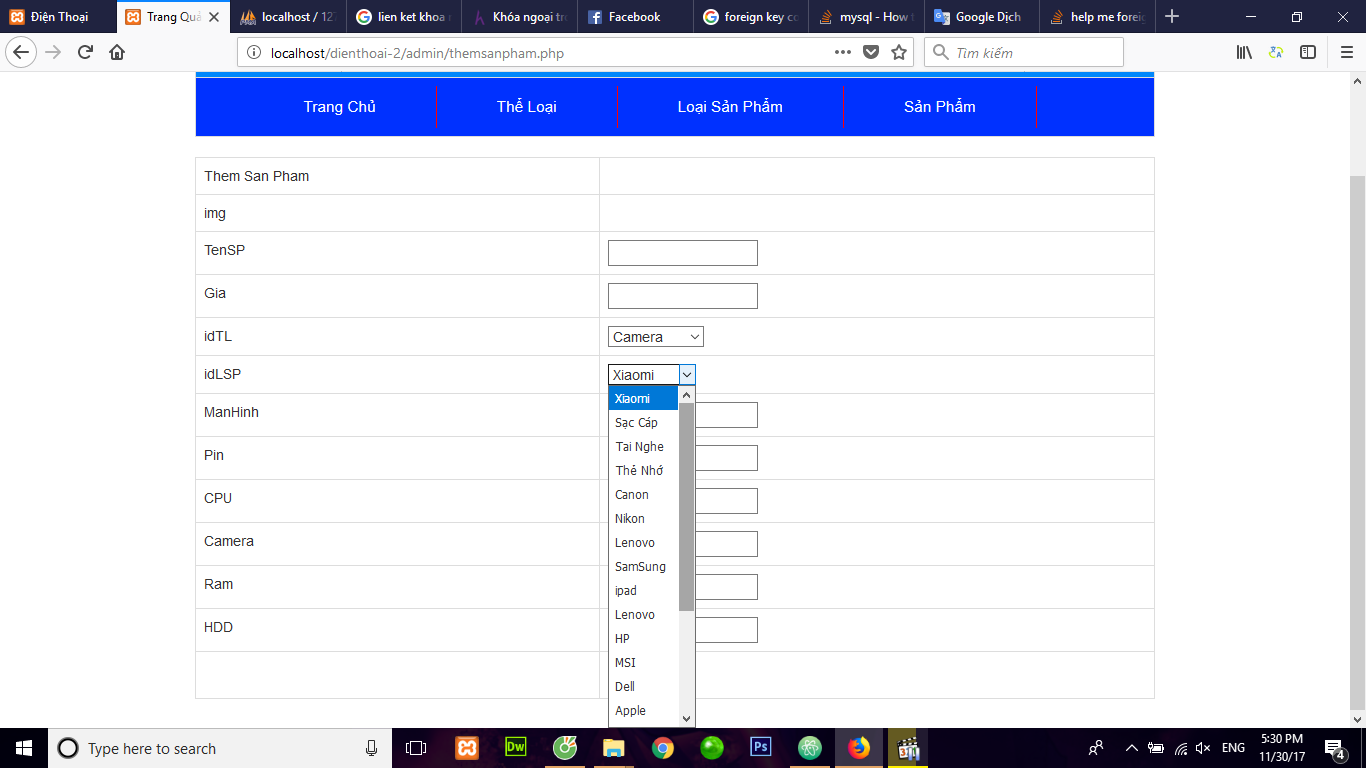
Task: Select Tai Nghe option
Action: [x=644, y=447]
